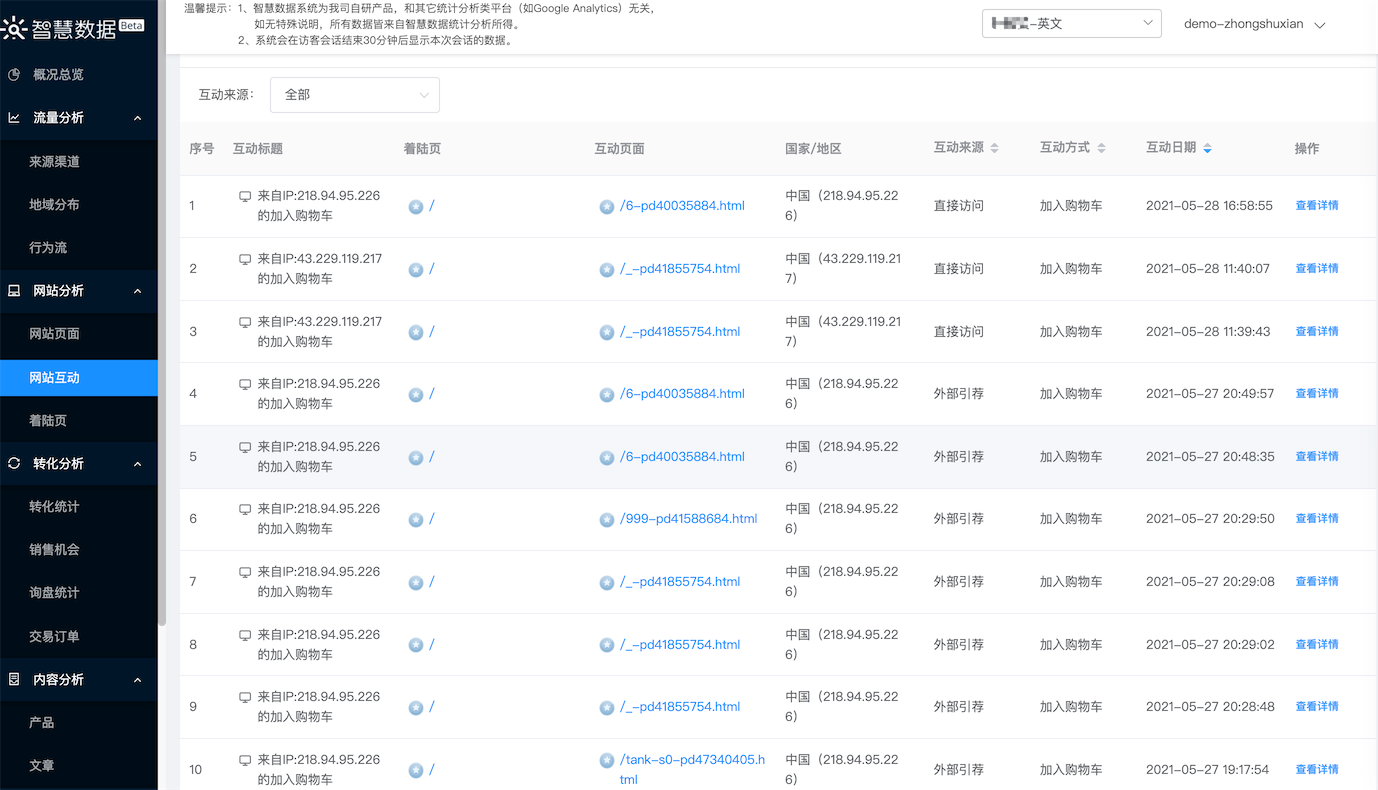Click the sort icon on 互动方式 column

click(x=1101, y=148)
